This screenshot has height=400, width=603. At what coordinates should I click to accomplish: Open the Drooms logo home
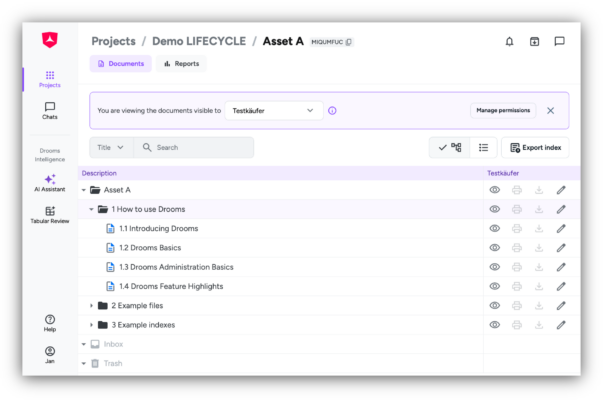tap(50, 40)
